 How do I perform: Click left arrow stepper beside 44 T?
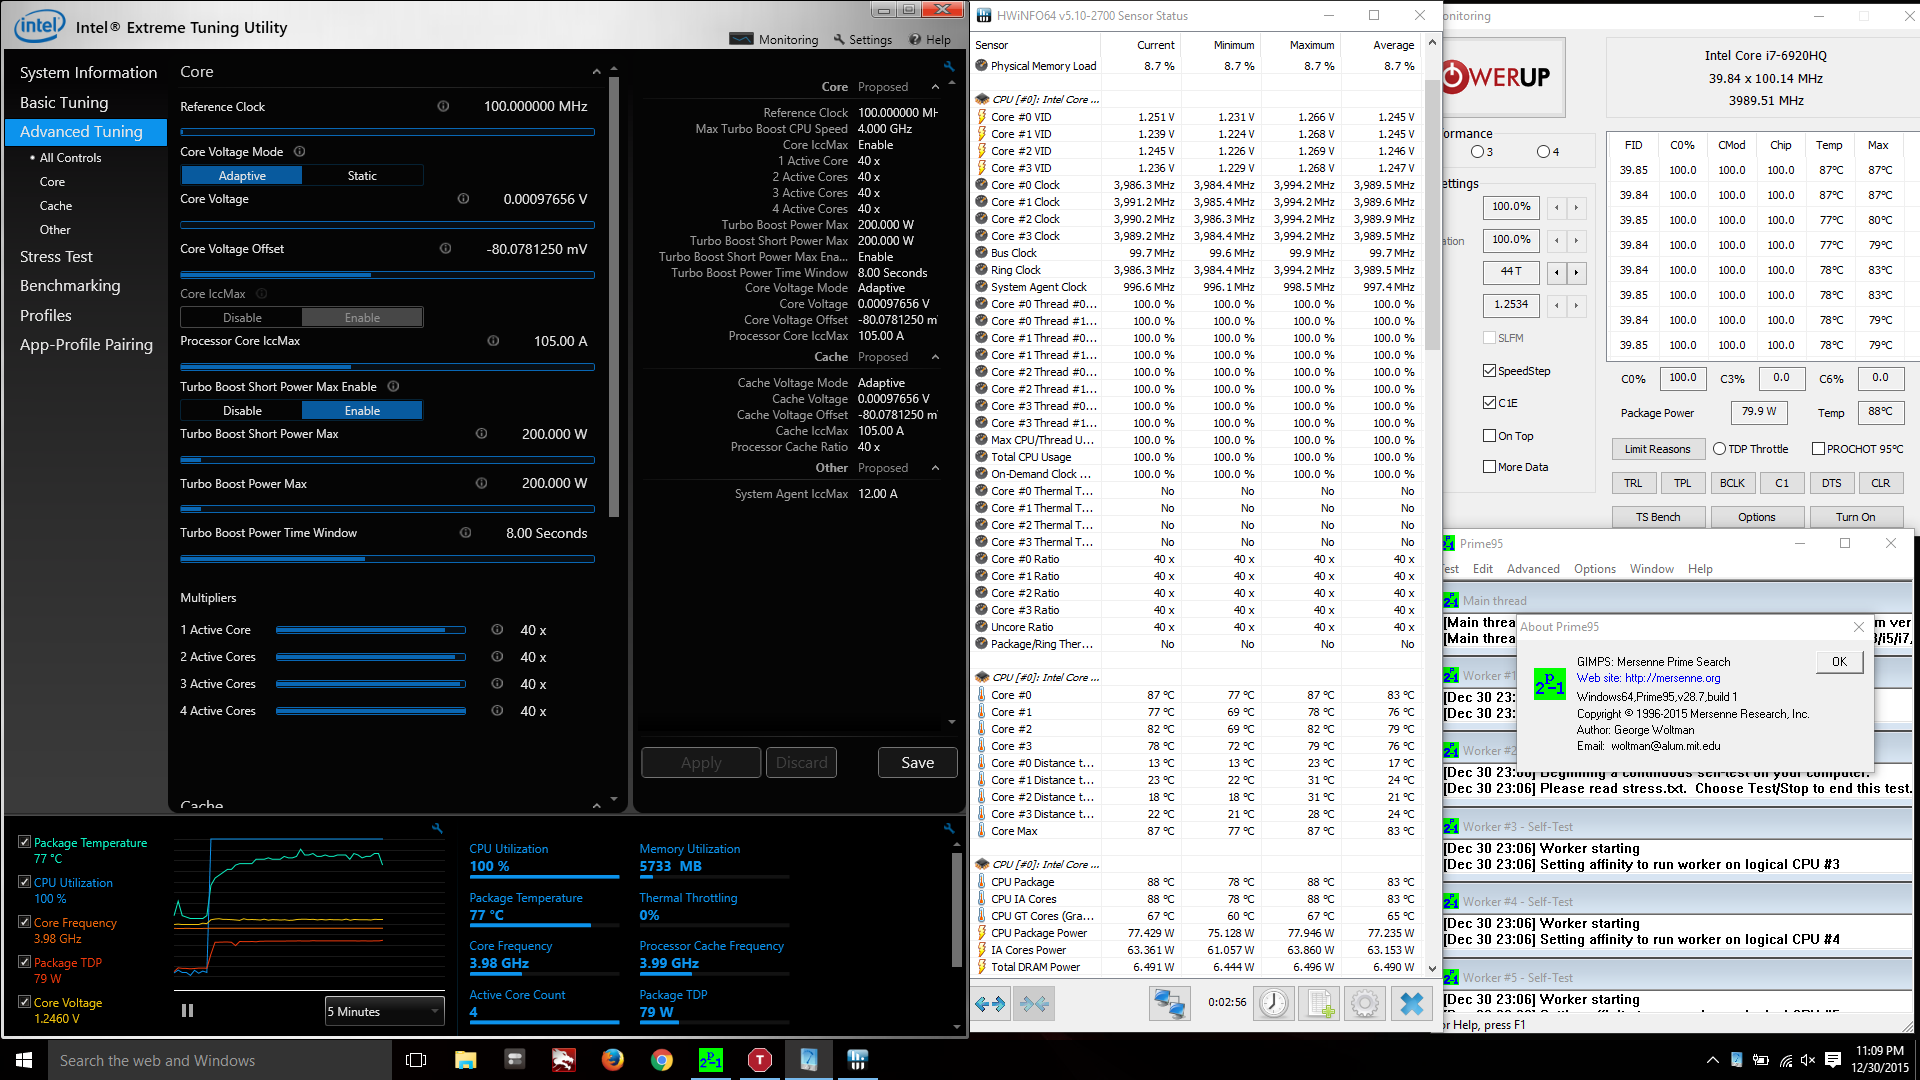1556,272
